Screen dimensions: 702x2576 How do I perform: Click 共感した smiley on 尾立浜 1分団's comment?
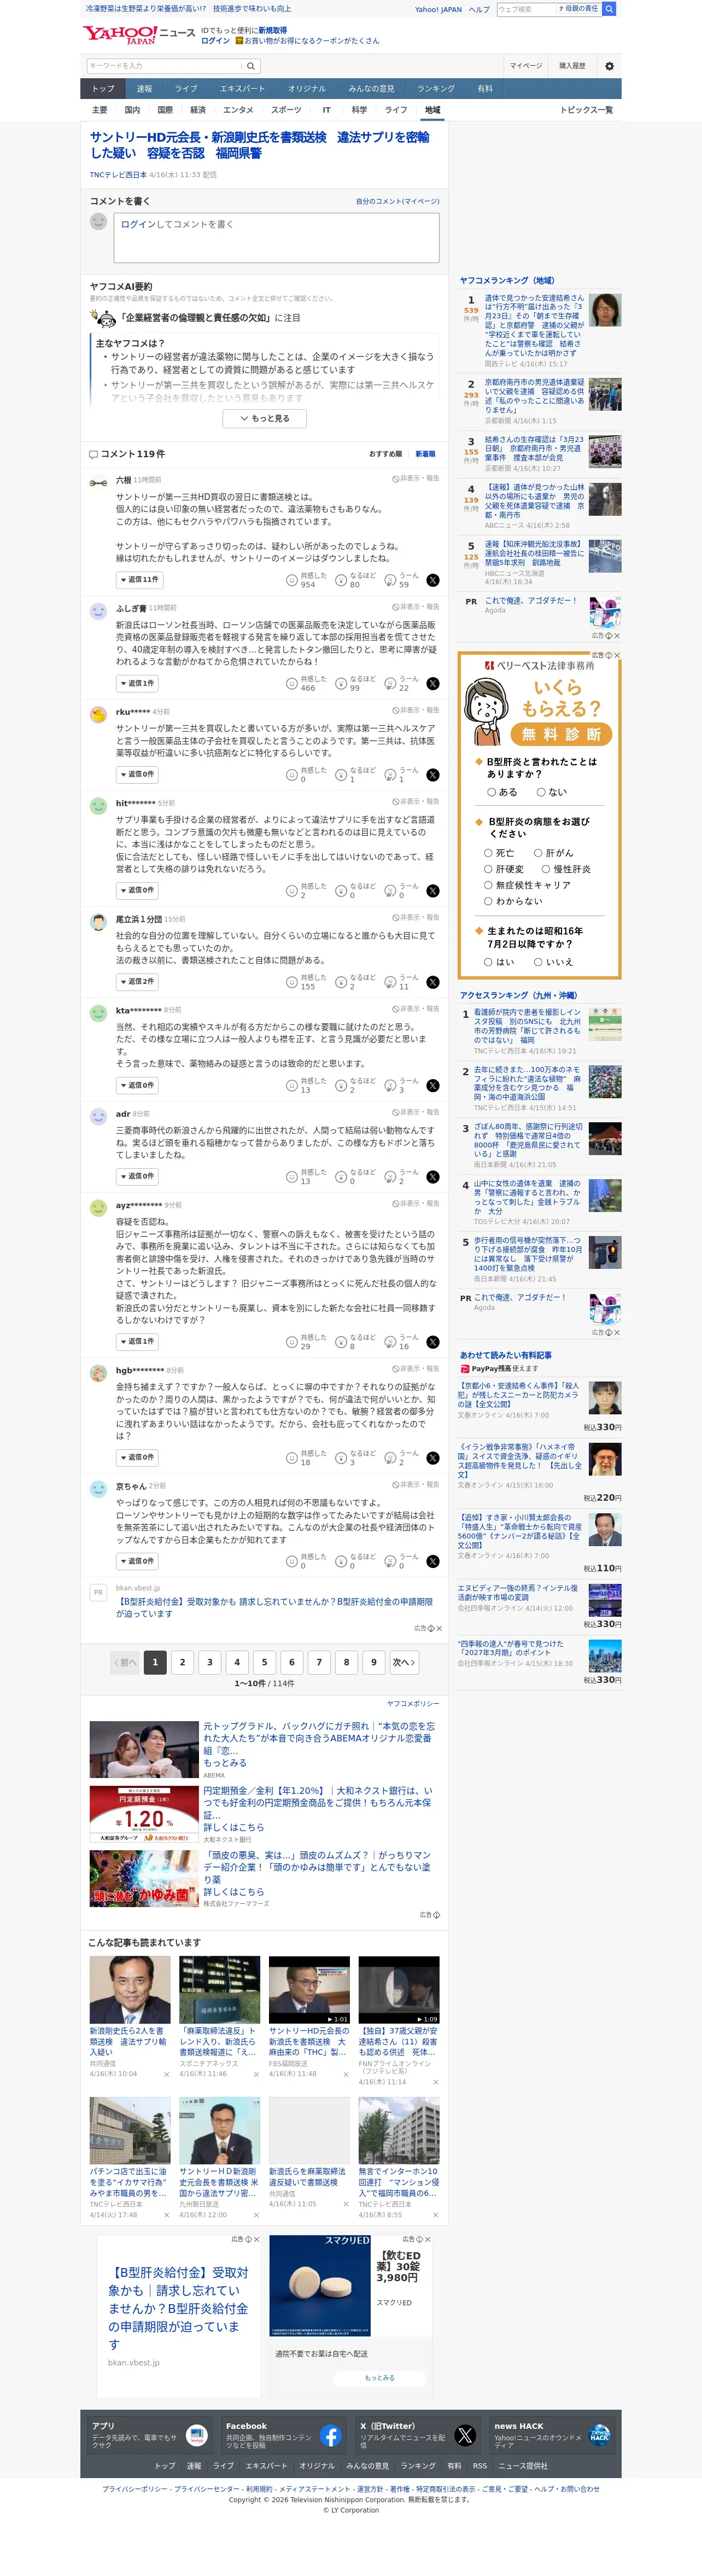click(292, 982)
